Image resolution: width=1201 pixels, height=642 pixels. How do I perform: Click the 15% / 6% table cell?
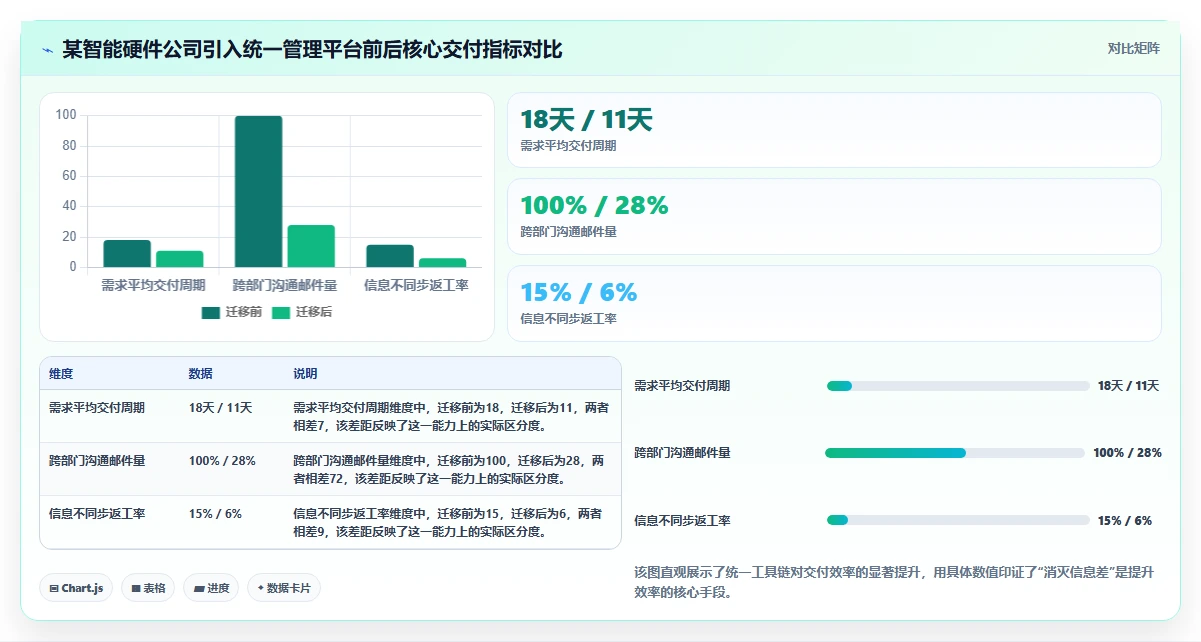(215, 514)
